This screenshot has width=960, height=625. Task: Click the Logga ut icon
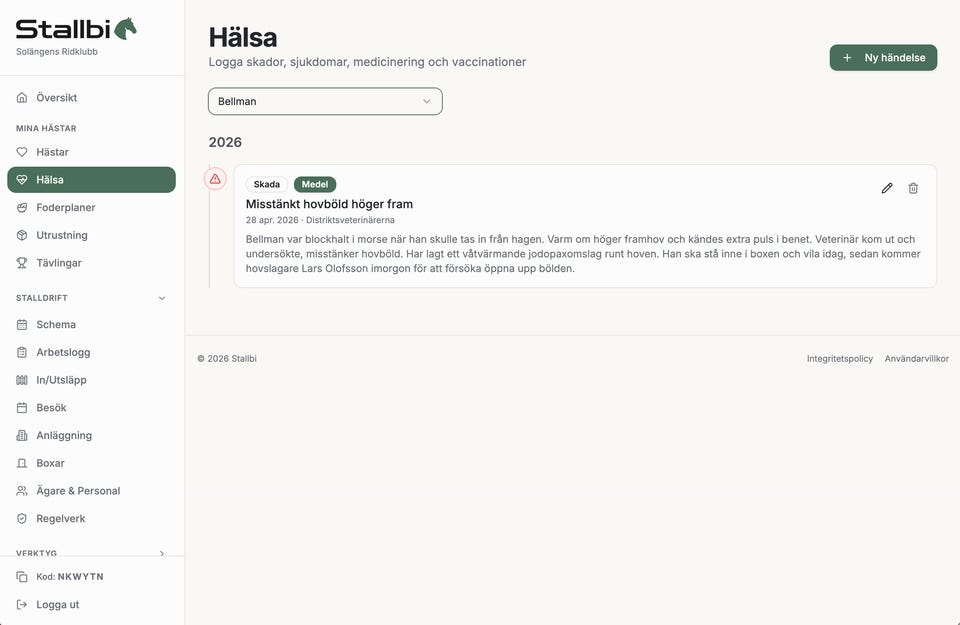(x=23, y=605)
